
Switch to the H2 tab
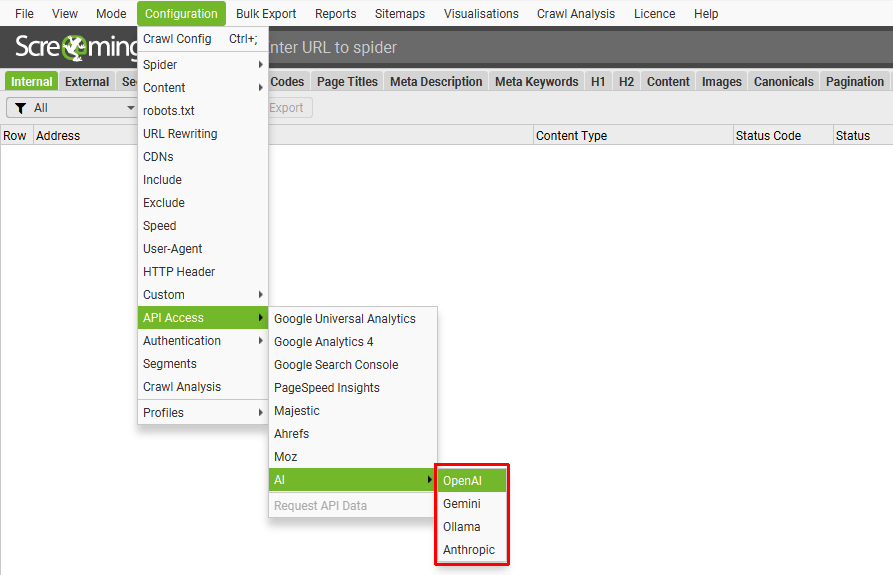pos(626,81)
